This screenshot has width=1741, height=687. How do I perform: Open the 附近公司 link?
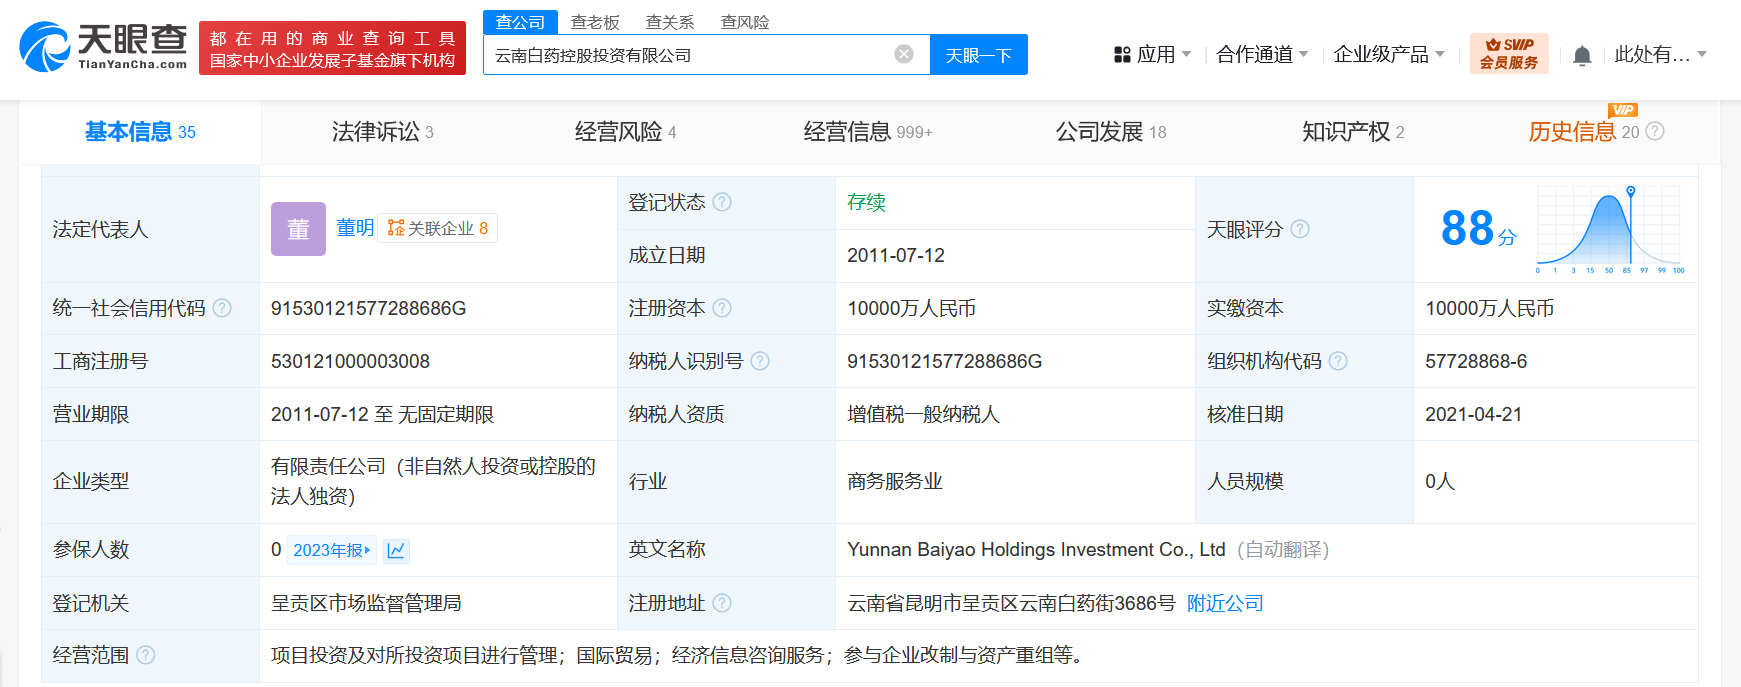point(1225,603)
